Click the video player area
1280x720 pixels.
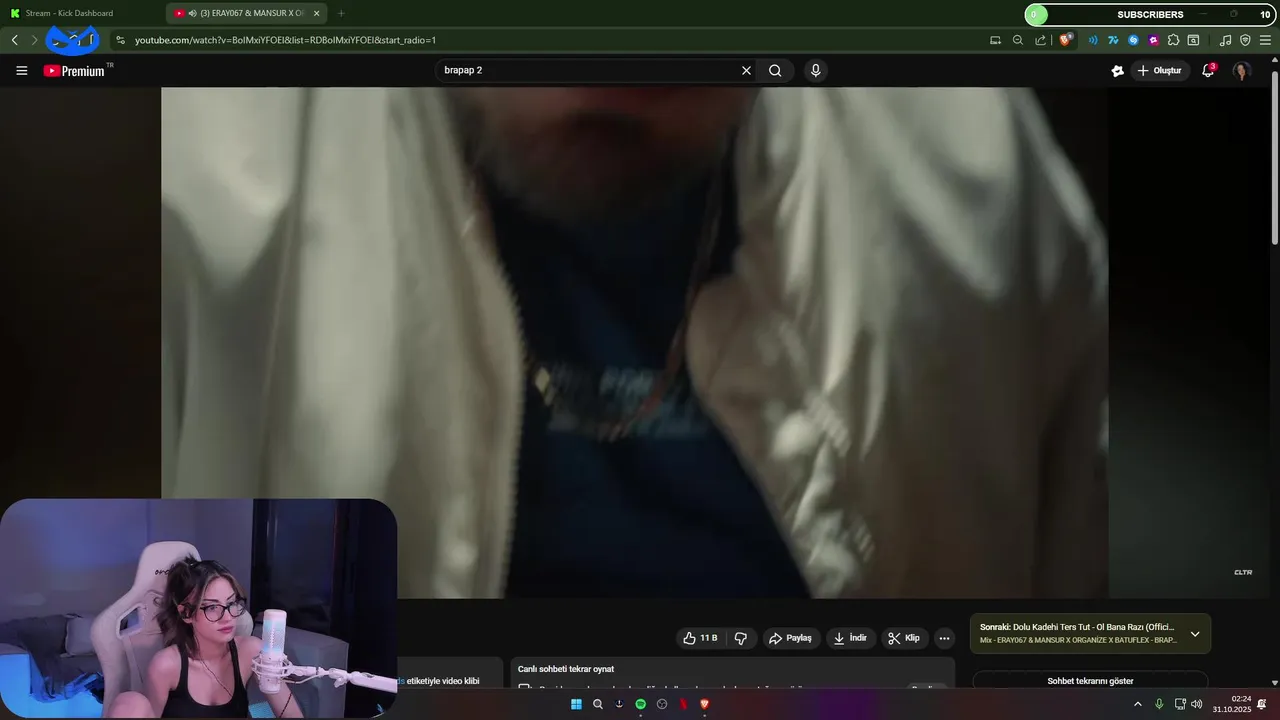click(x=634, y=342)
